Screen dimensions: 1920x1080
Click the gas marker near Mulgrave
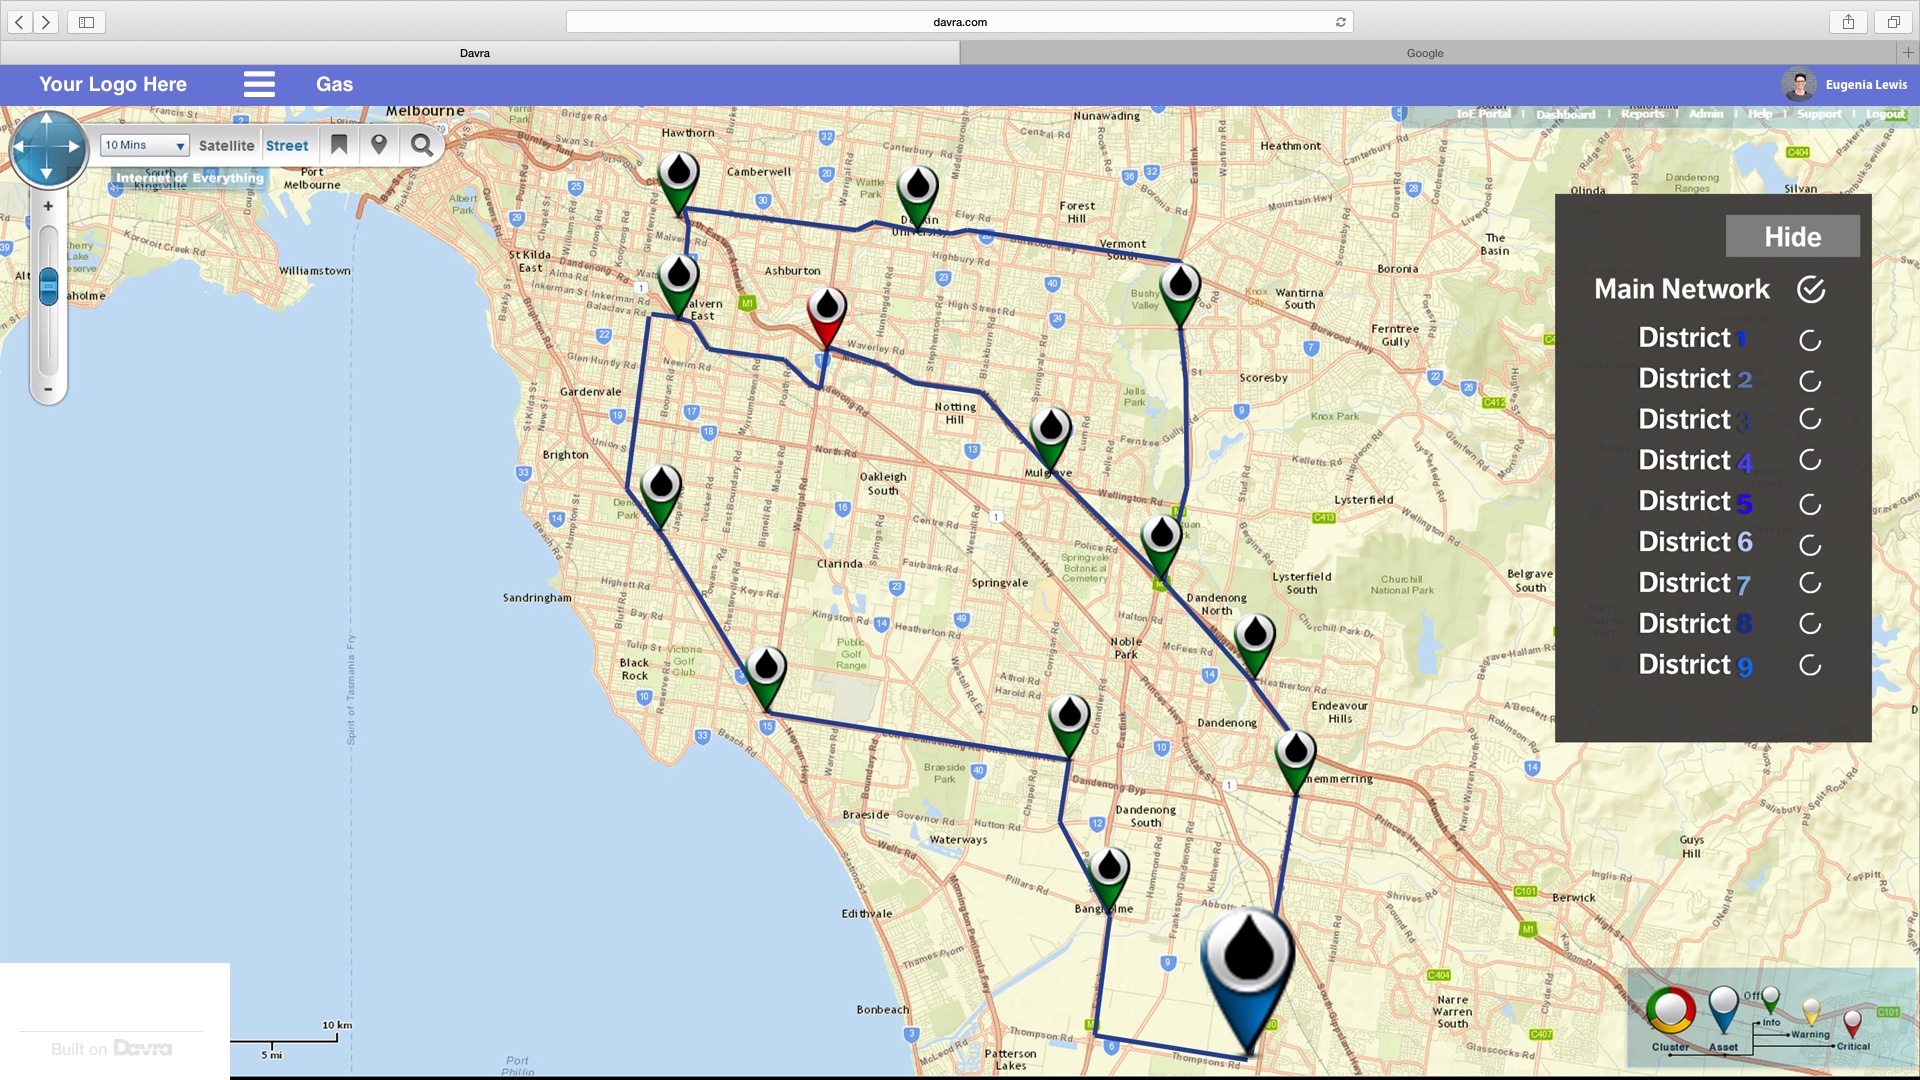pyautogui.click(x=1051, y=440)
